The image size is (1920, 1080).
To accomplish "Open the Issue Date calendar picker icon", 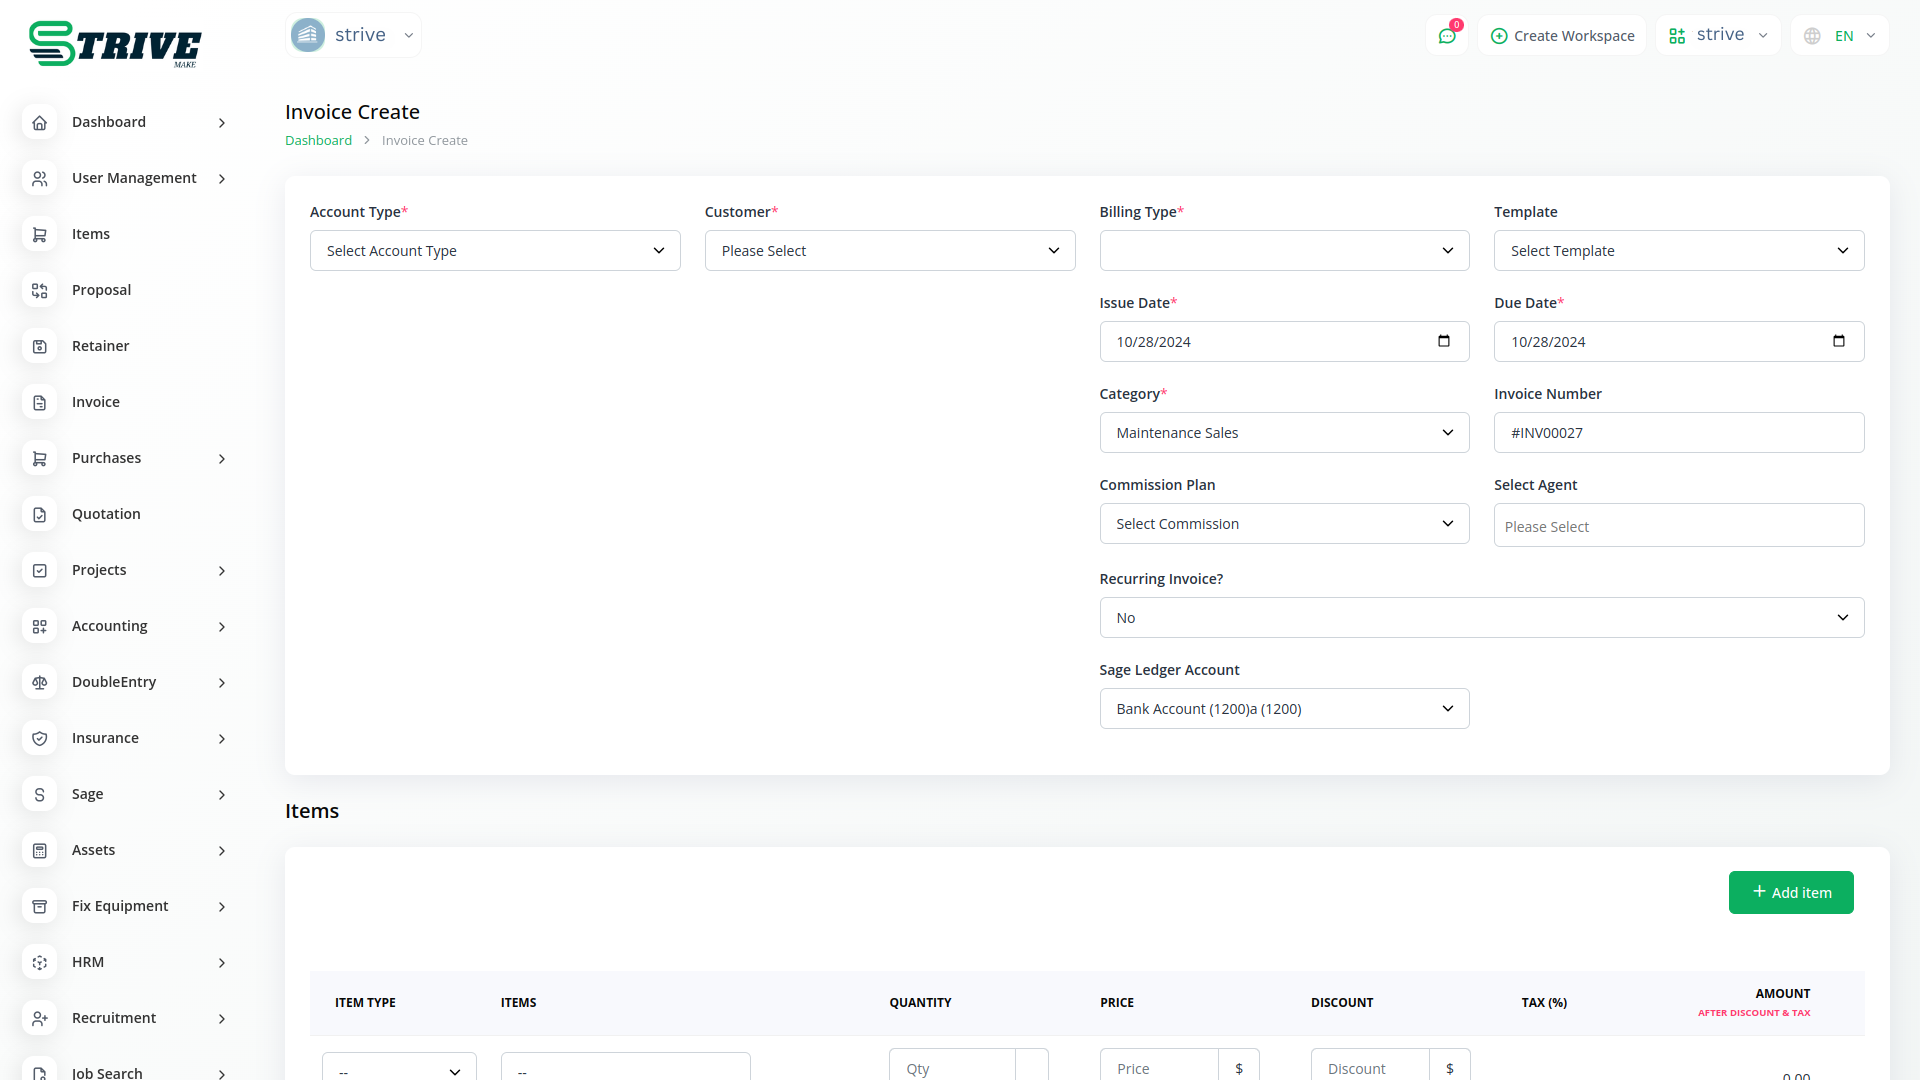I will click(1443, 341).
